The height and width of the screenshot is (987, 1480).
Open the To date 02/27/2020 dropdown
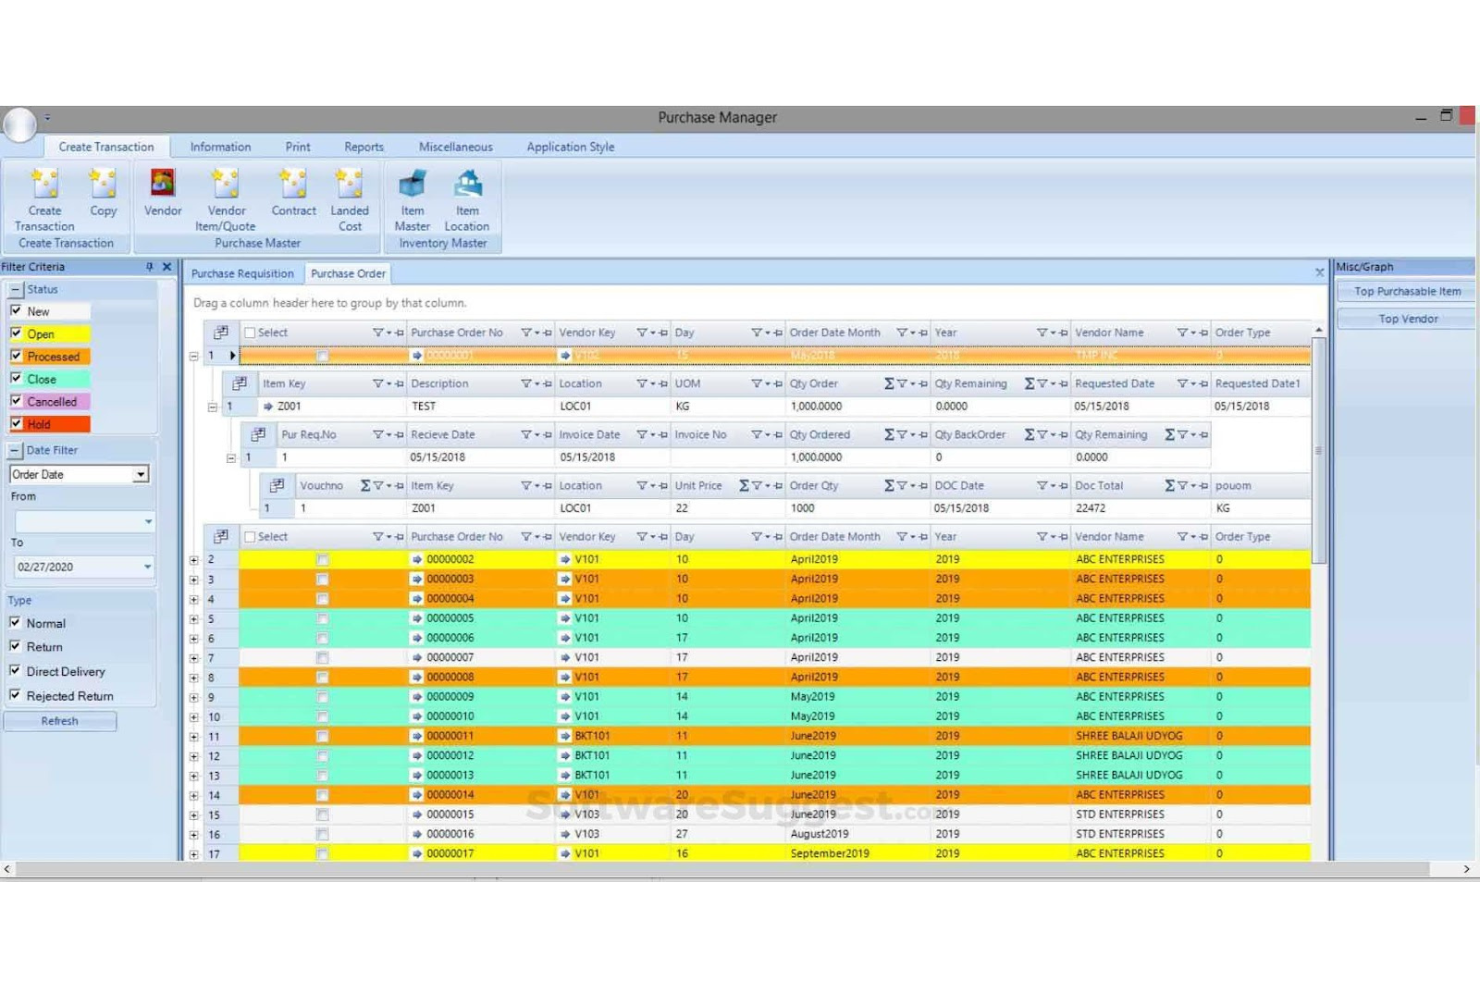147,567
